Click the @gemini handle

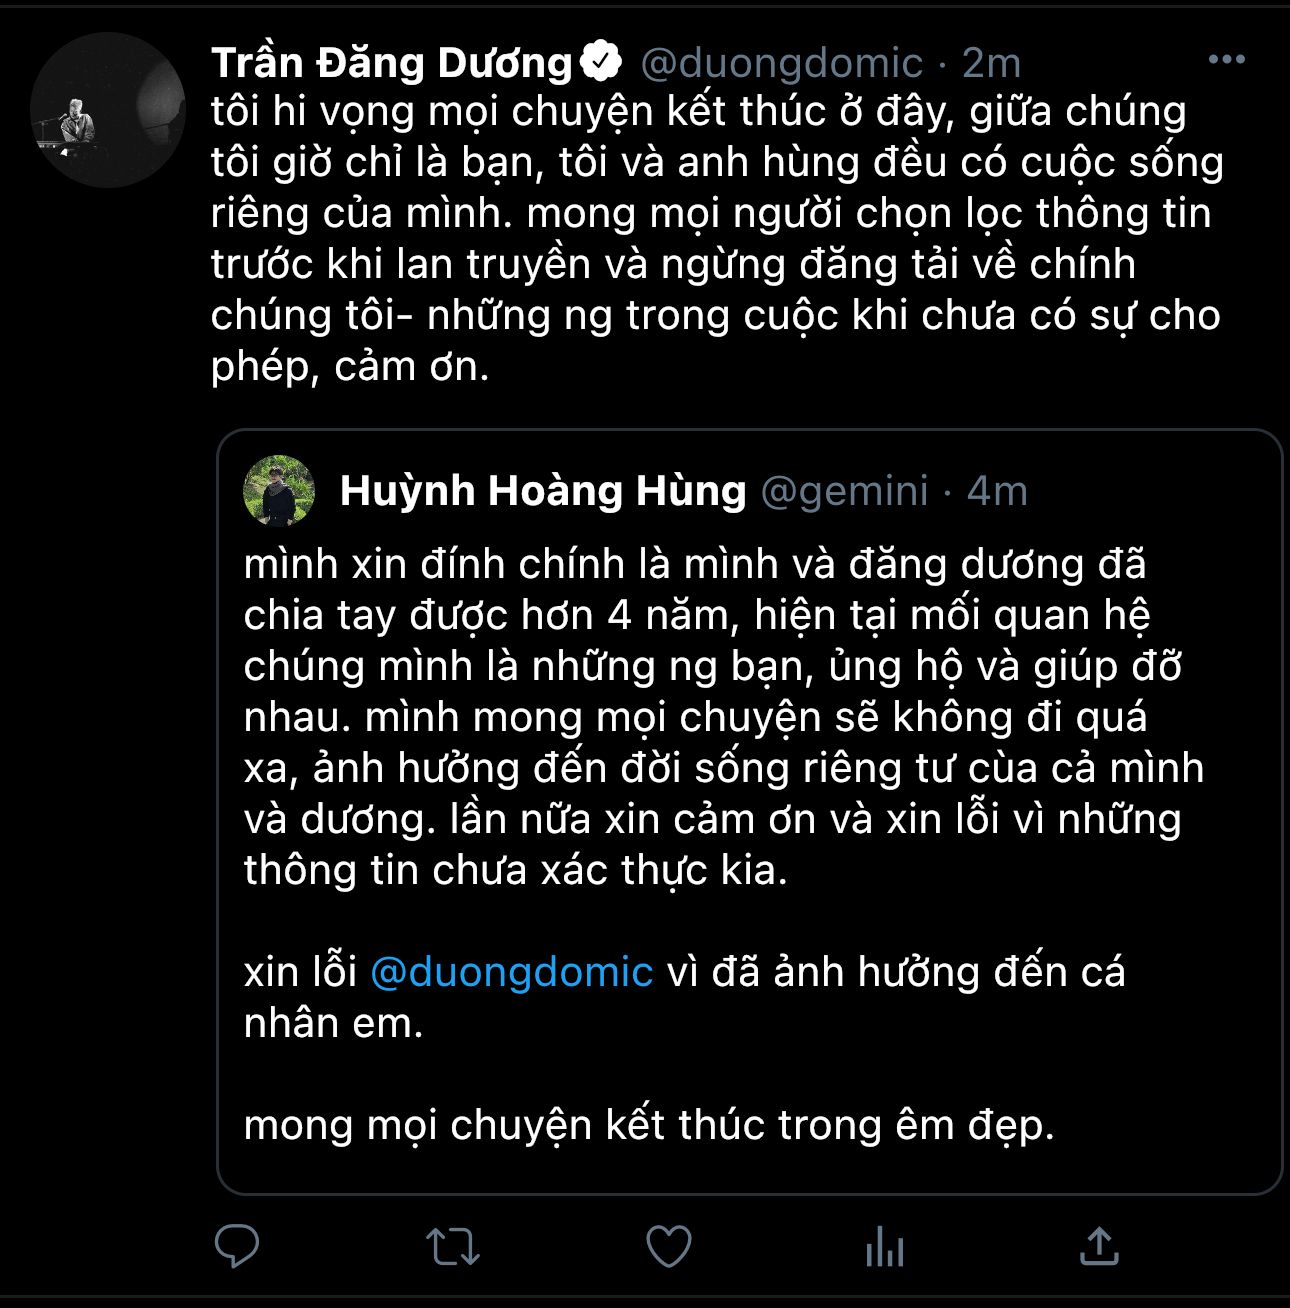tap(845, 491)
